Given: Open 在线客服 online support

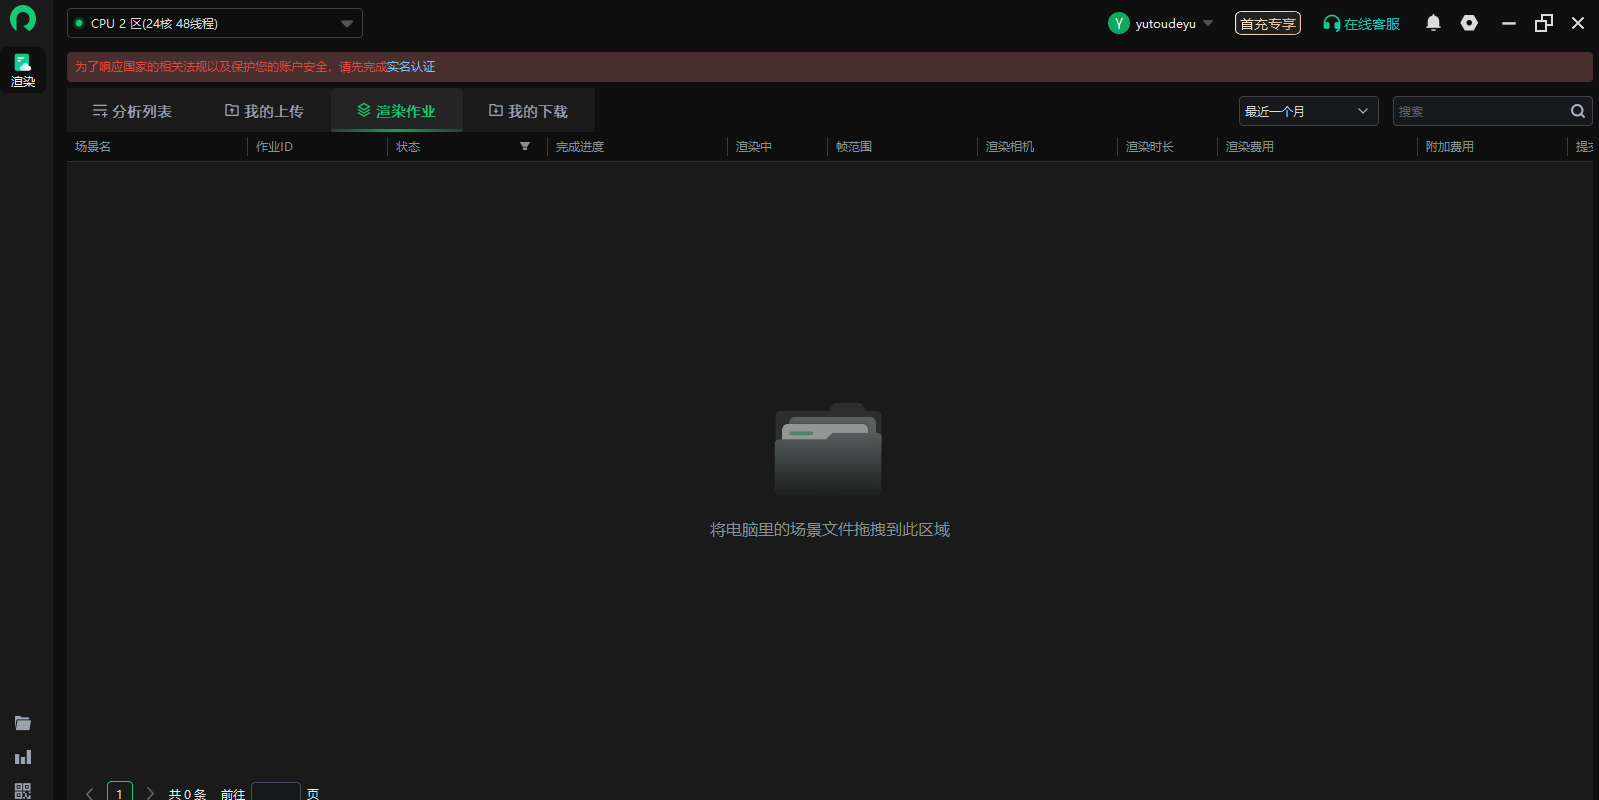Looking at the screenshot, I should (x=1361, y=23).
